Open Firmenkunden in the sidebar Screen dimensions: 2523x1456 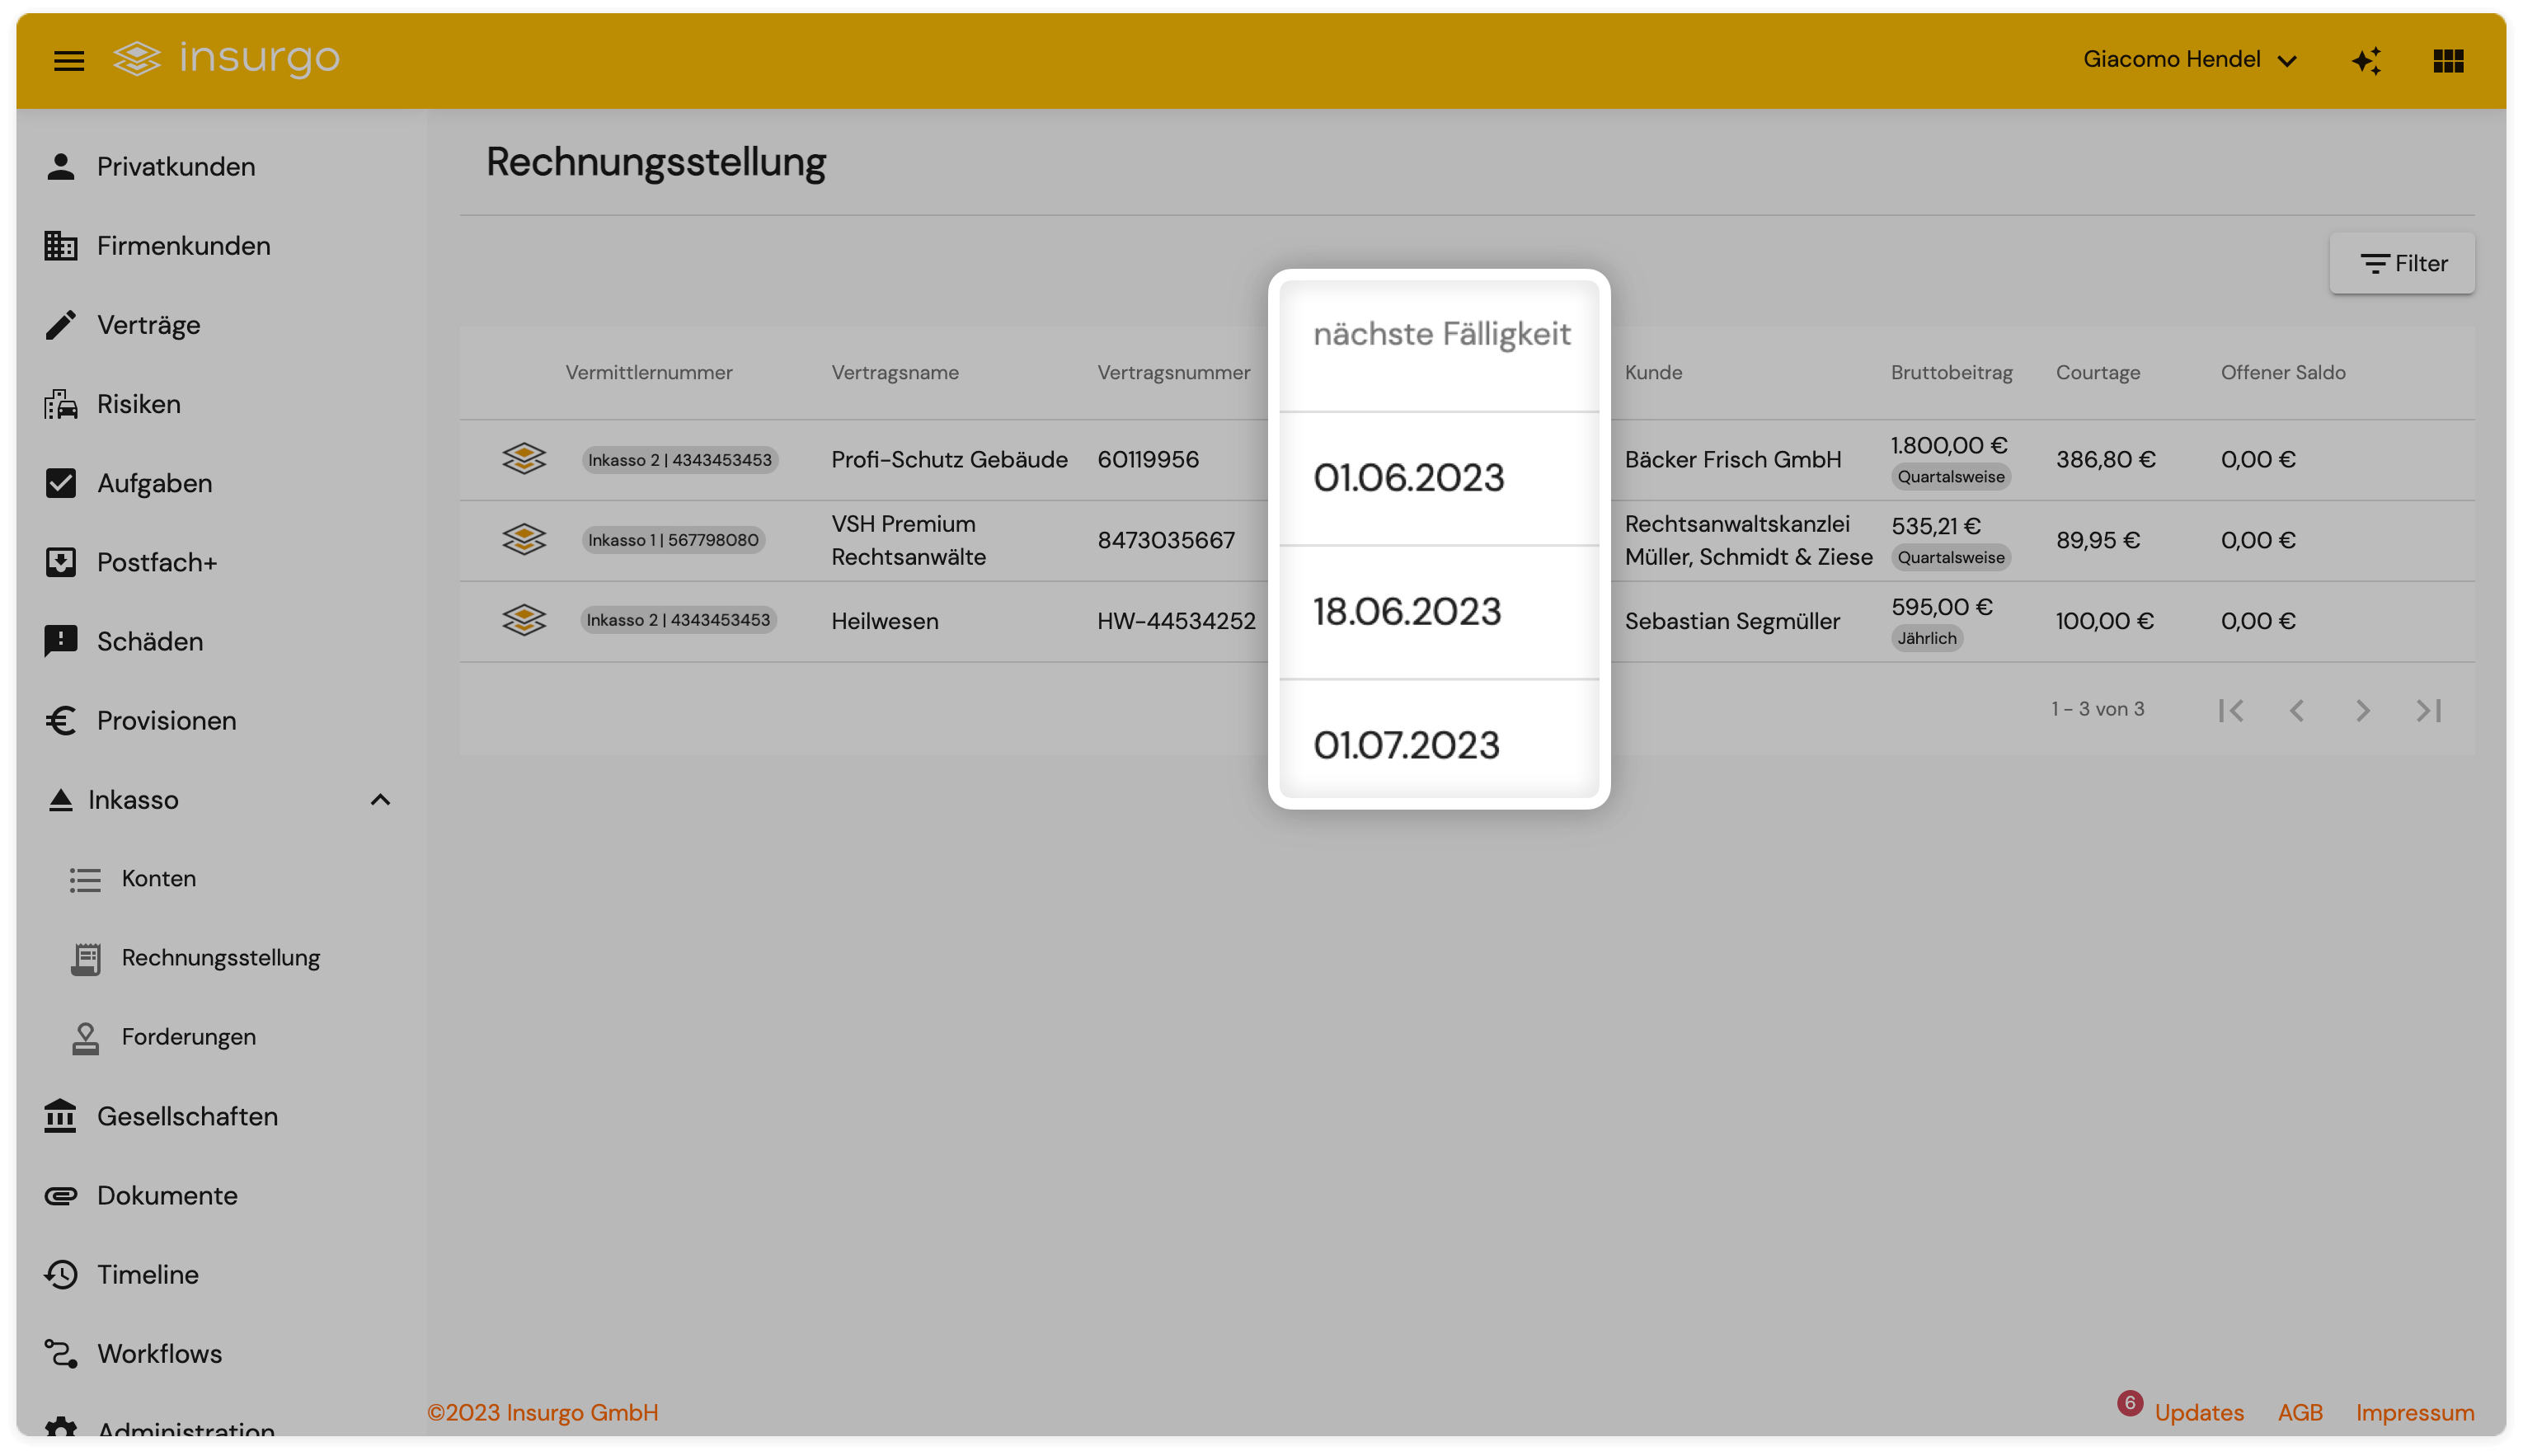coord(183,245)
